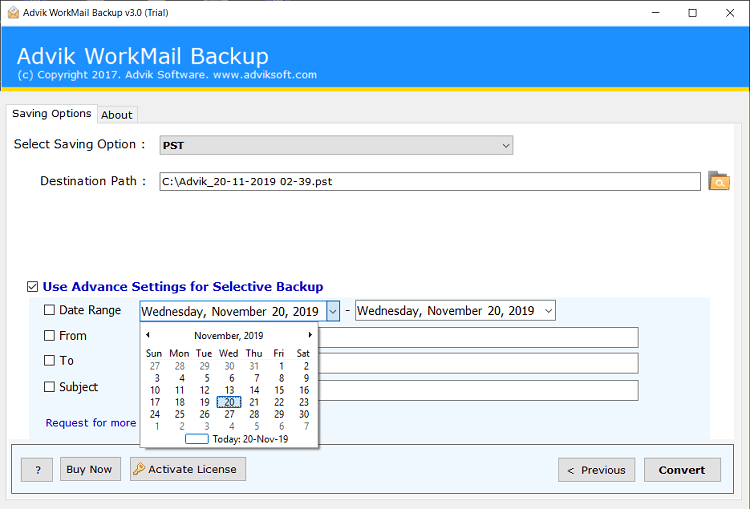The width and height of the screenshot is (750, 509).
Task: Click the key icon on Activate License
Action: [x=139, y=469]
